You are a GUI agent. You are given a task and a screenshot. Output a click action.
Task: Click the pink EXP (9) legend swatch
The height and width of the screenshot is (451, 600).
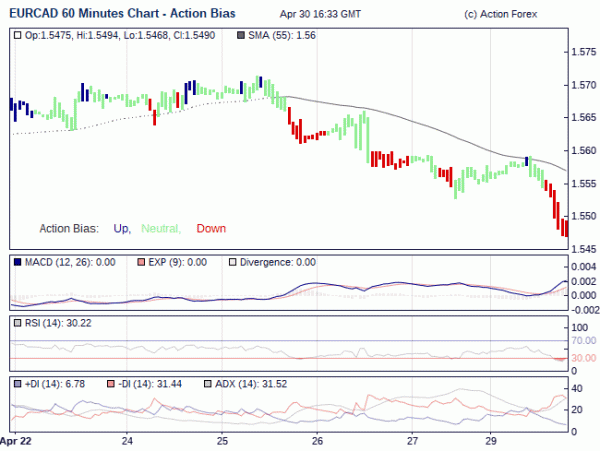[x=141, y=262]
